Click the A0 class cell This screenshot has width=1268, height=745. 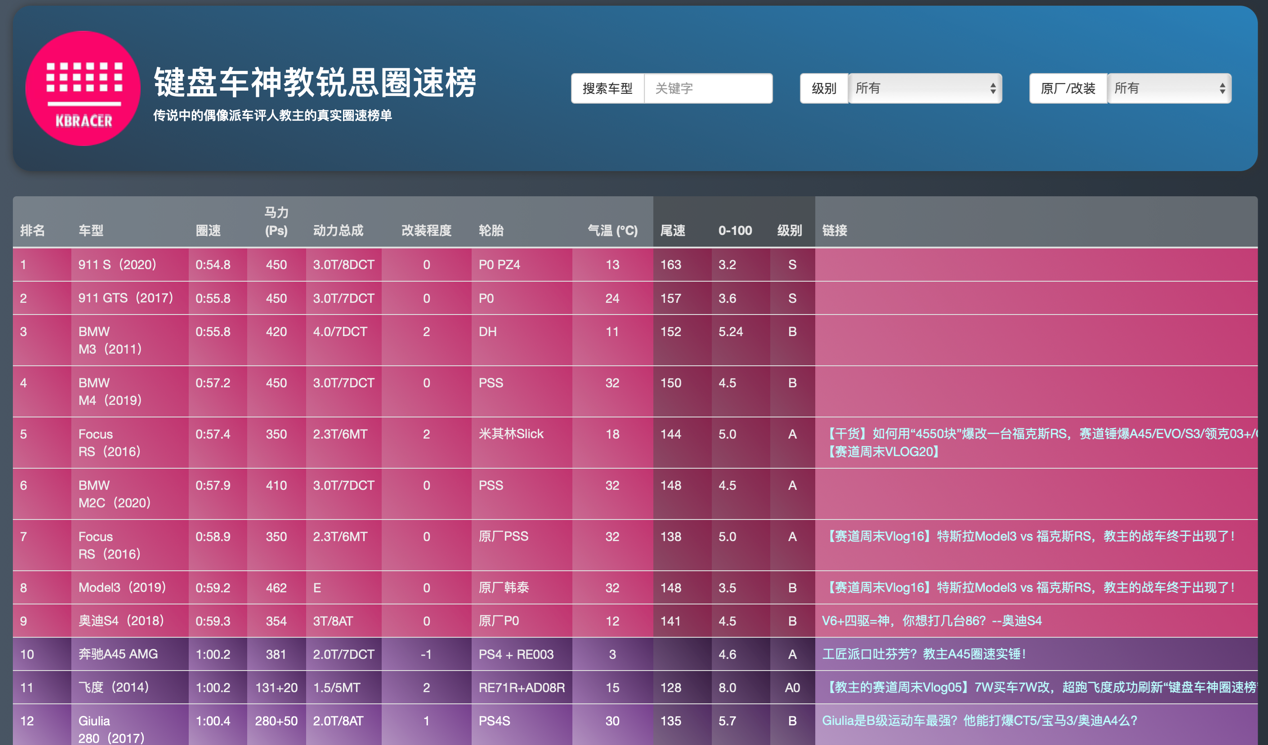(792, 688)
